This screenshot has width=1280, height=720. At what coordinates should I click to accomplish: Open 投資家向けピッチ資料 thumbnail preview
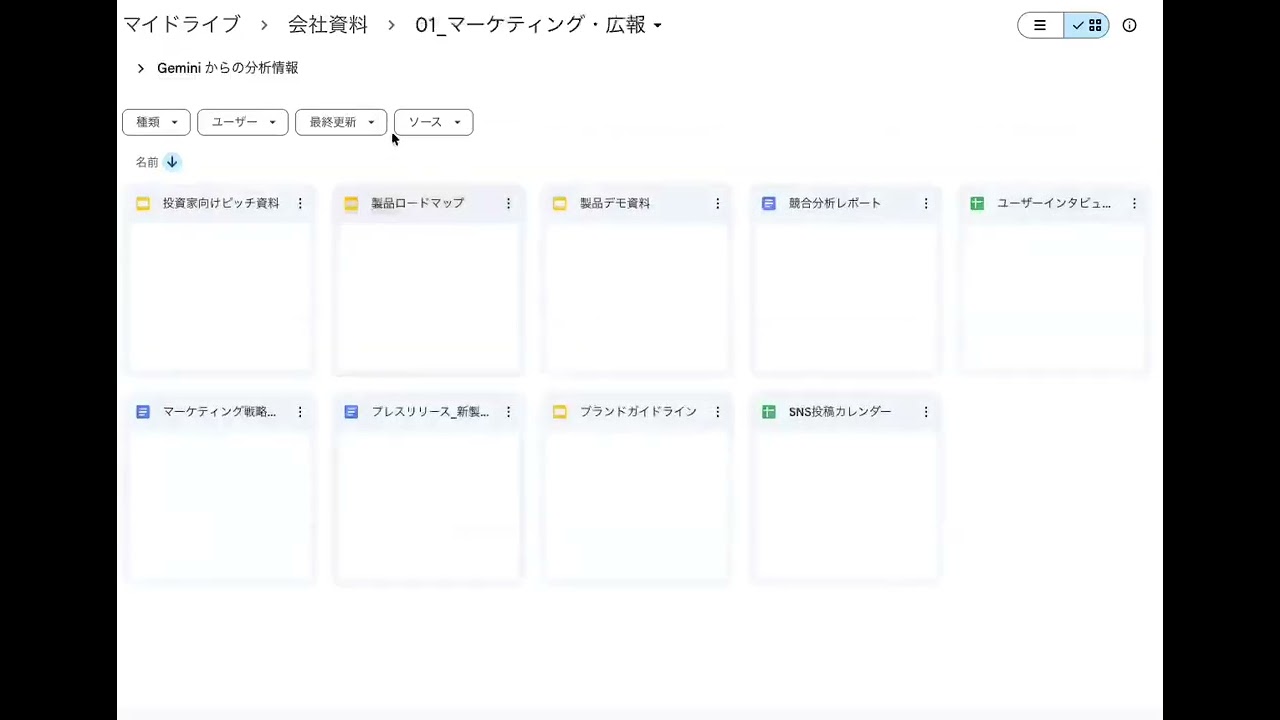(221, 296)
